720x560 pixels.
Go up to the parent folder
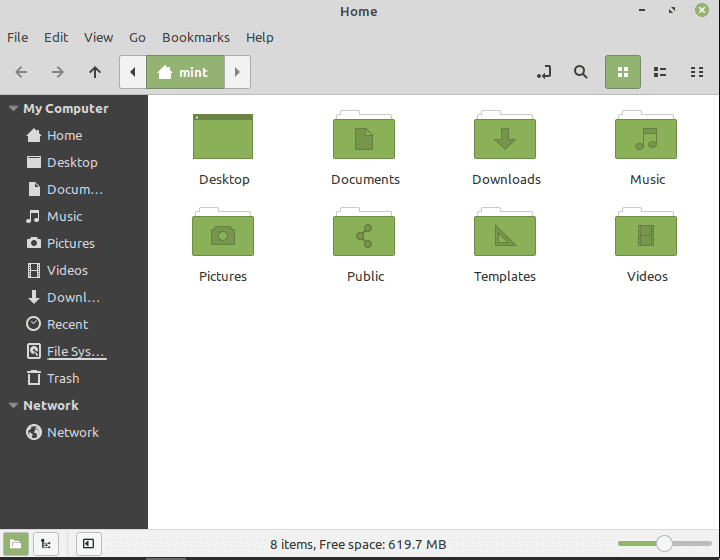point(95,72)
